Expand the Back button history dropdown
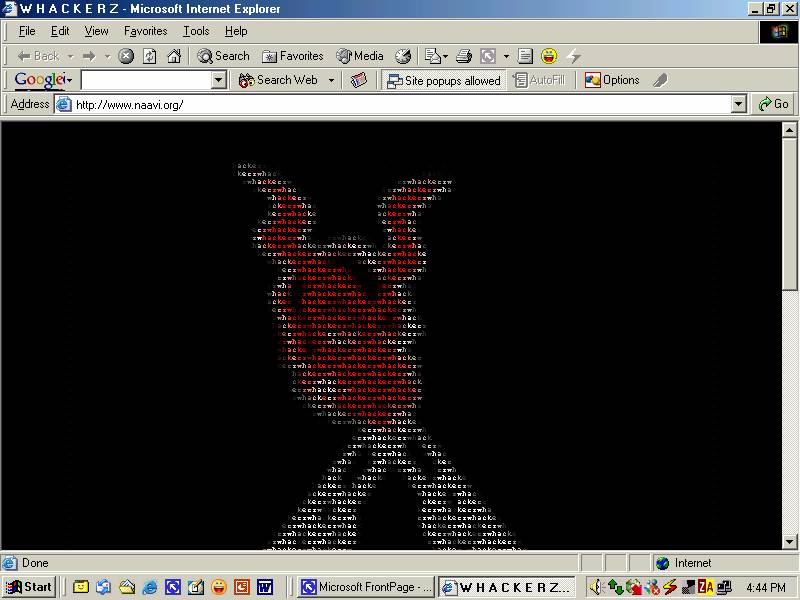 click(70, 56)
